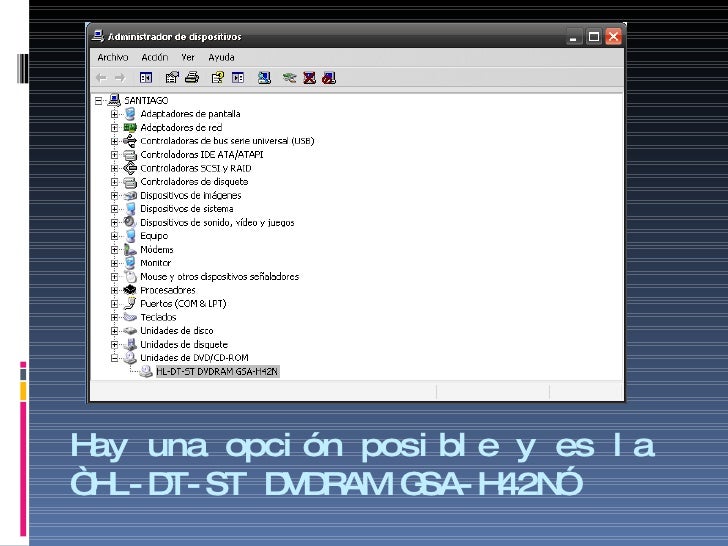Click the sound, video and games speaker icon

(x=130, y=222)
